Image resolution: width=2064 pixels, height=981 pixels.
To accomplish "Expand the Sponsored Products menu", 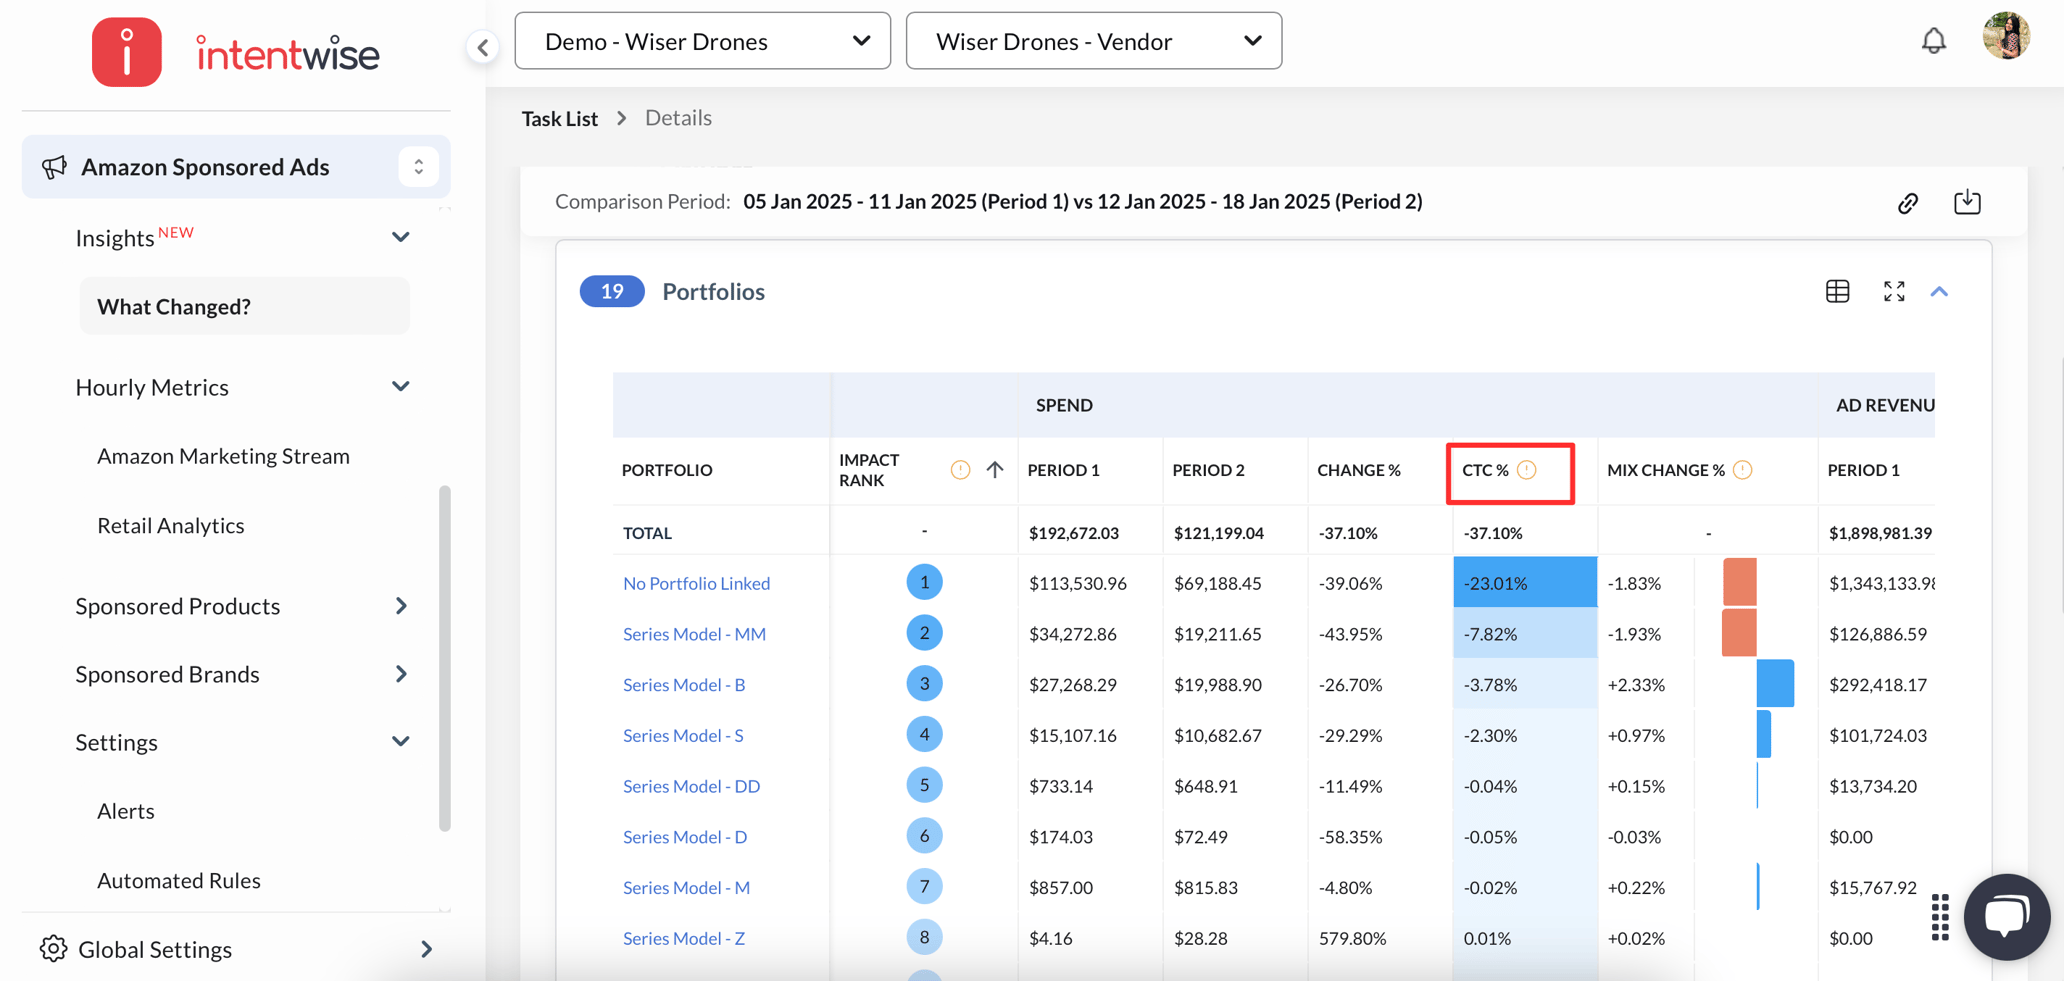I will [x=401, y=606].
